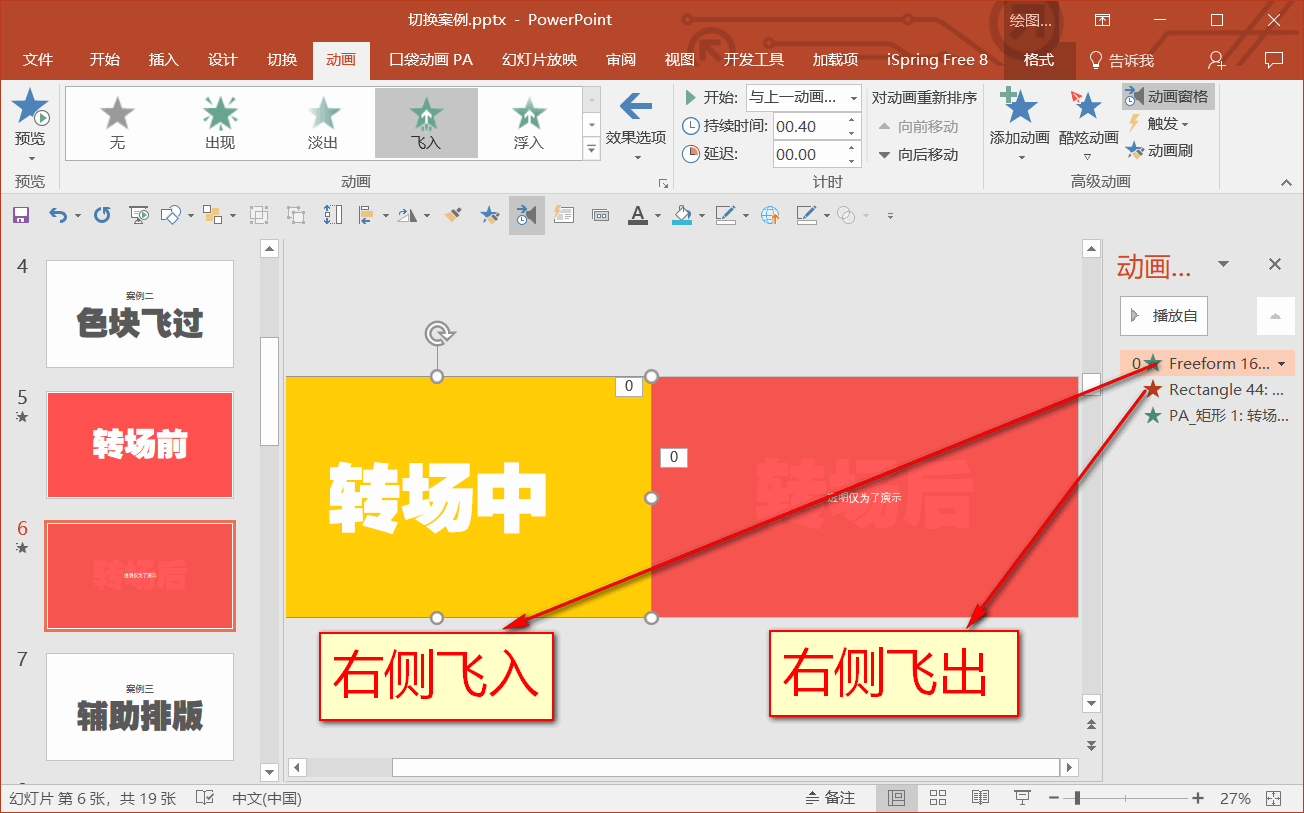Toggle the 动画窗格 animation pane button
This screenshot has height=813, width=1304.
point(1168,97)
